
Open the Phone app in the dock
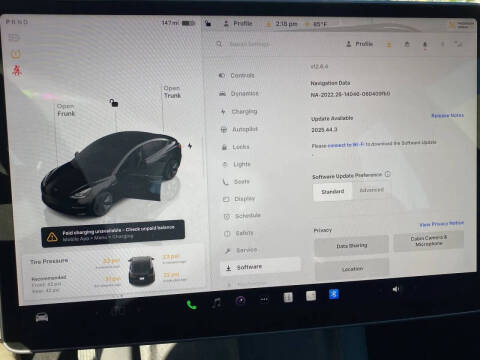[x=191, y=305]
